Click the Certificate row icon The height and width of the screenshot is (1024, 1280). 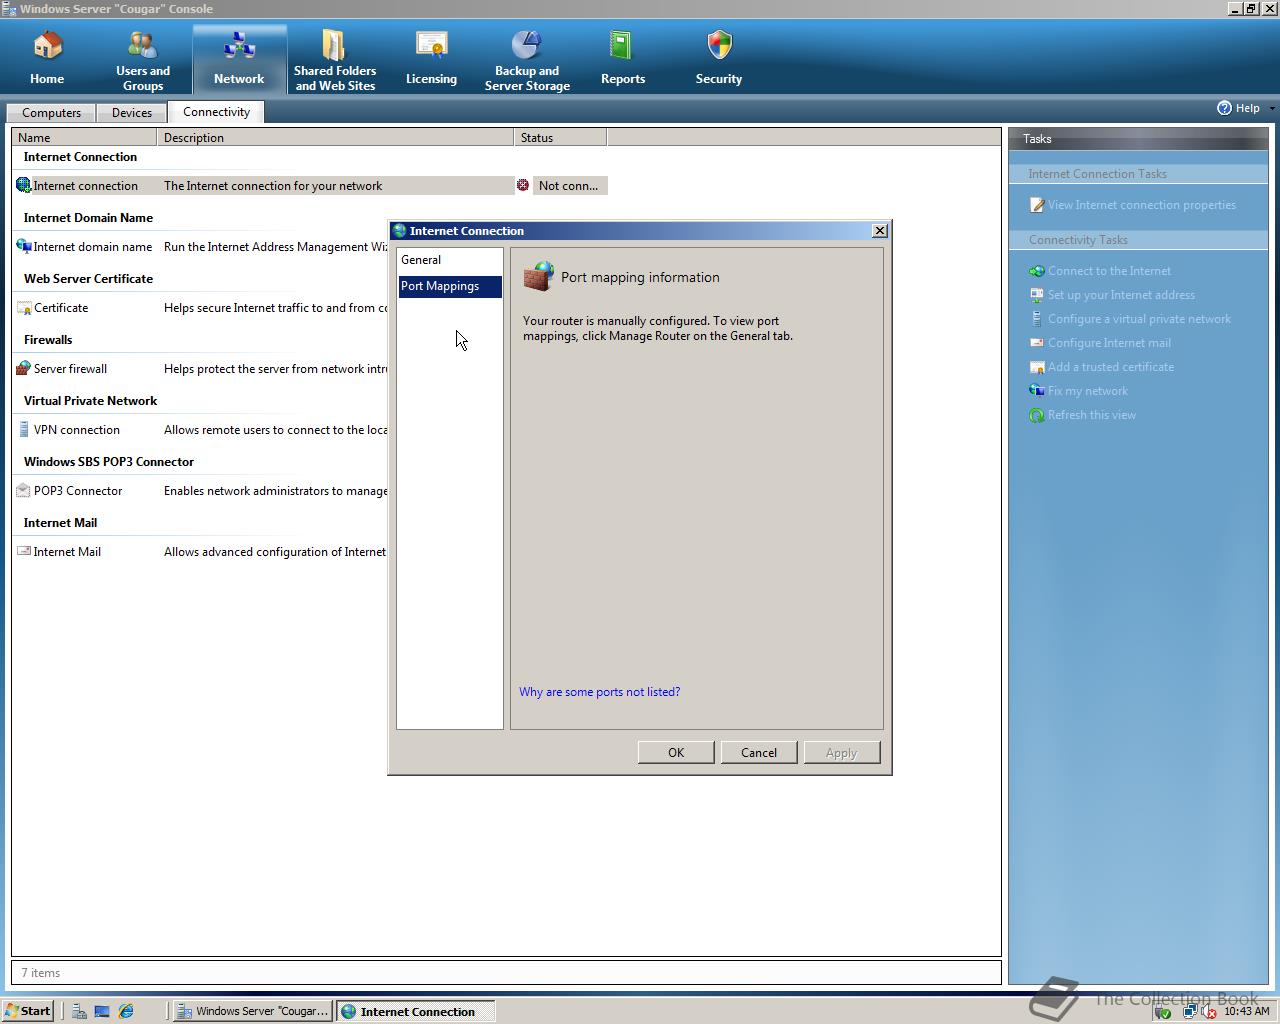(x=24, y=307)
